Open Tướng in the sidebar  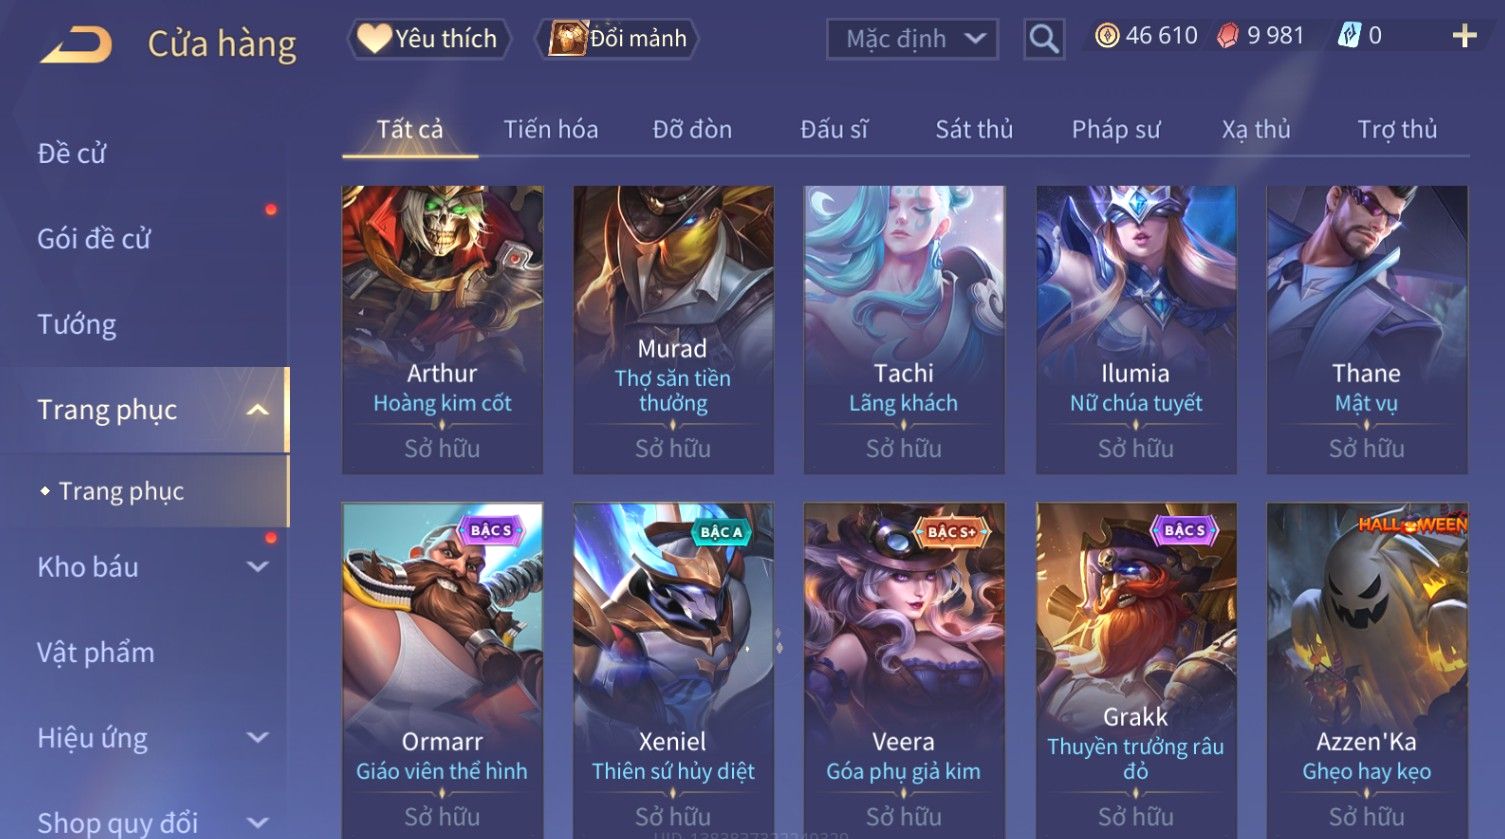[x=77, y=324]
